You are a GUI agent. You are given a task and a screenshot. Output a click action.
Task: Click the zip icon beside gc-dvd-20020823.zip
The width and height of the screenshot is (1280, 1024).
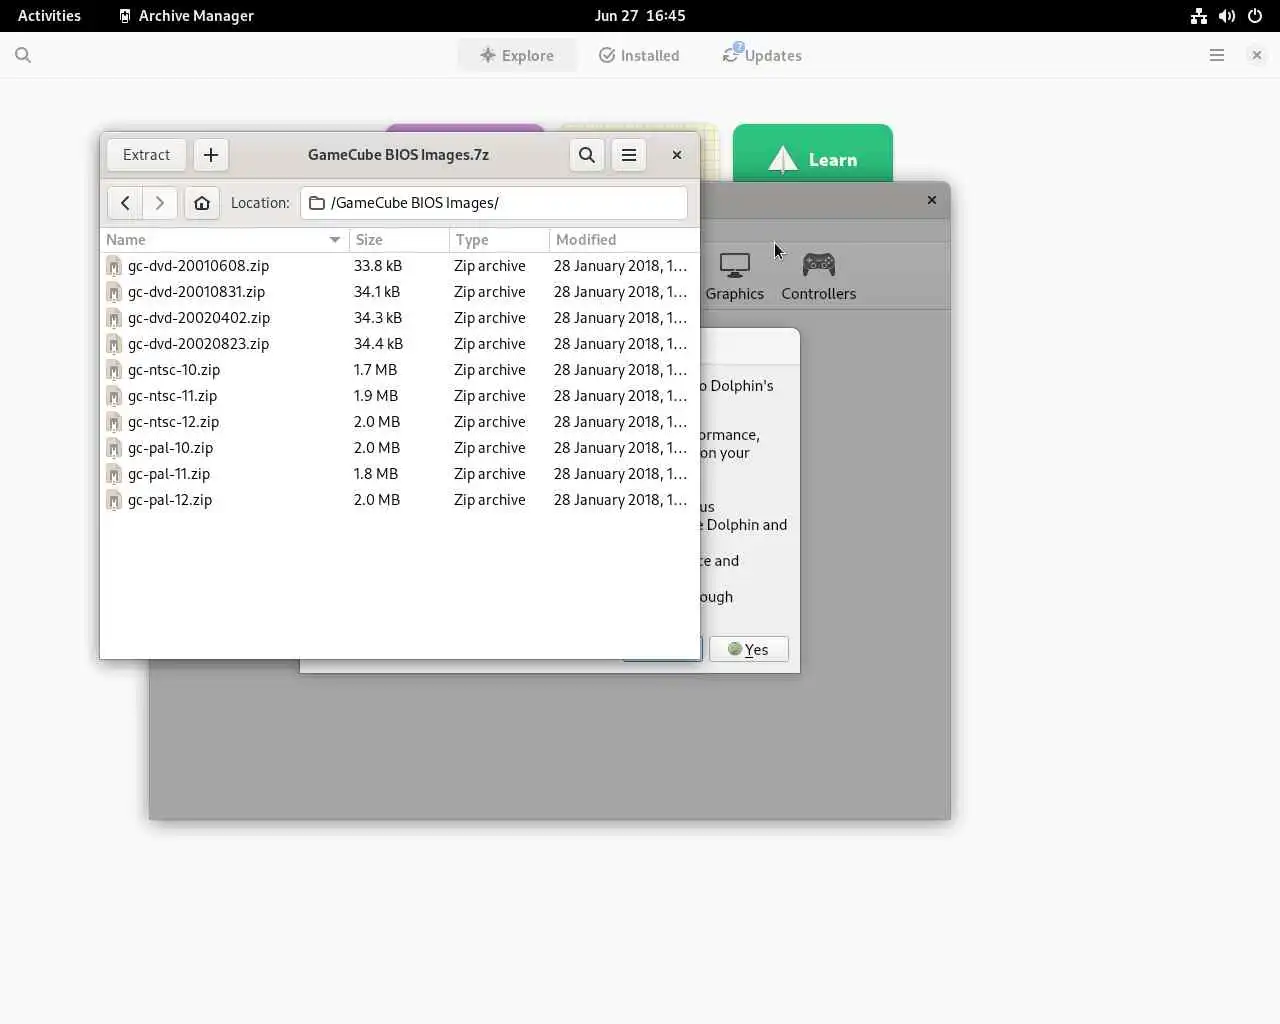(114, 344)
